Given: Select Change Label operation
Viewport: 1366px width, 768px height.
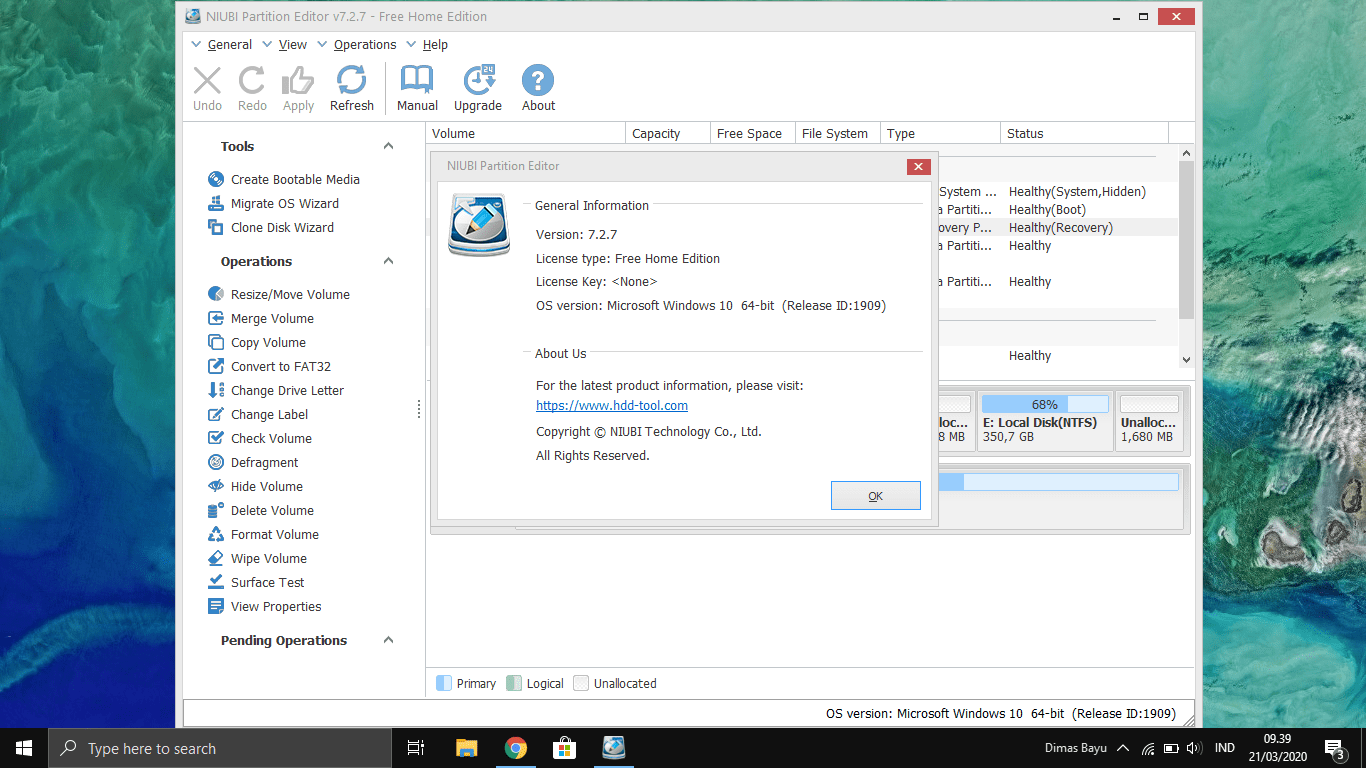Looking at the screenshot, I should pyautogui.click(x=269, y=414).
